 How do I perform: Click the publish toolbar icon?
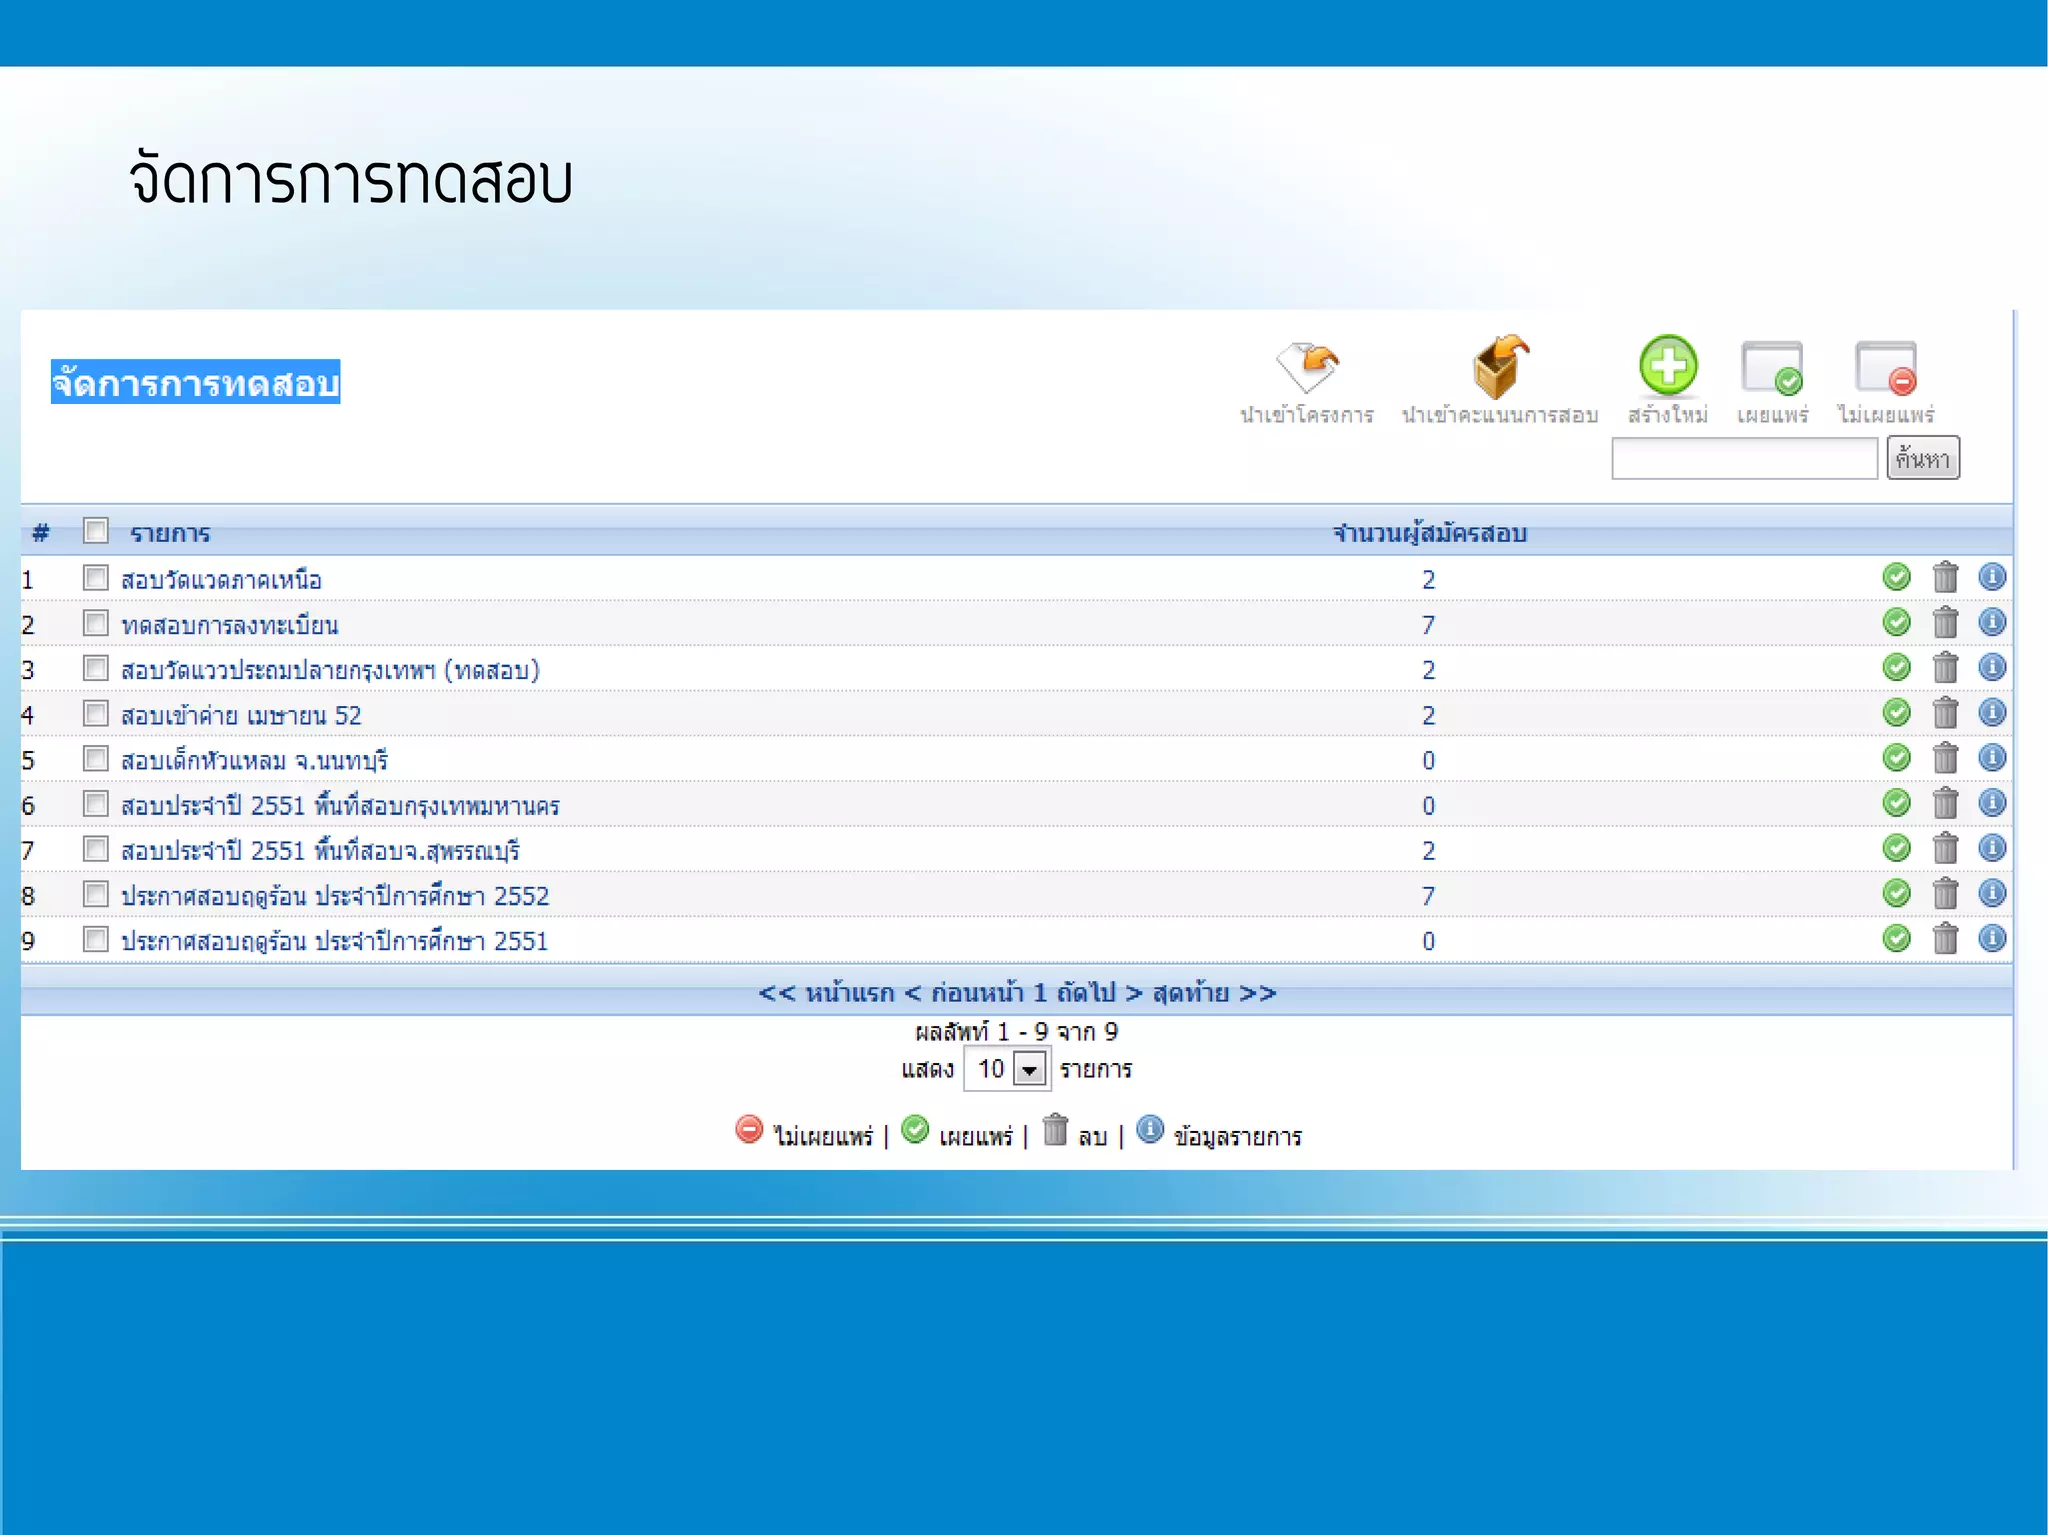(x=1772, y=368)
